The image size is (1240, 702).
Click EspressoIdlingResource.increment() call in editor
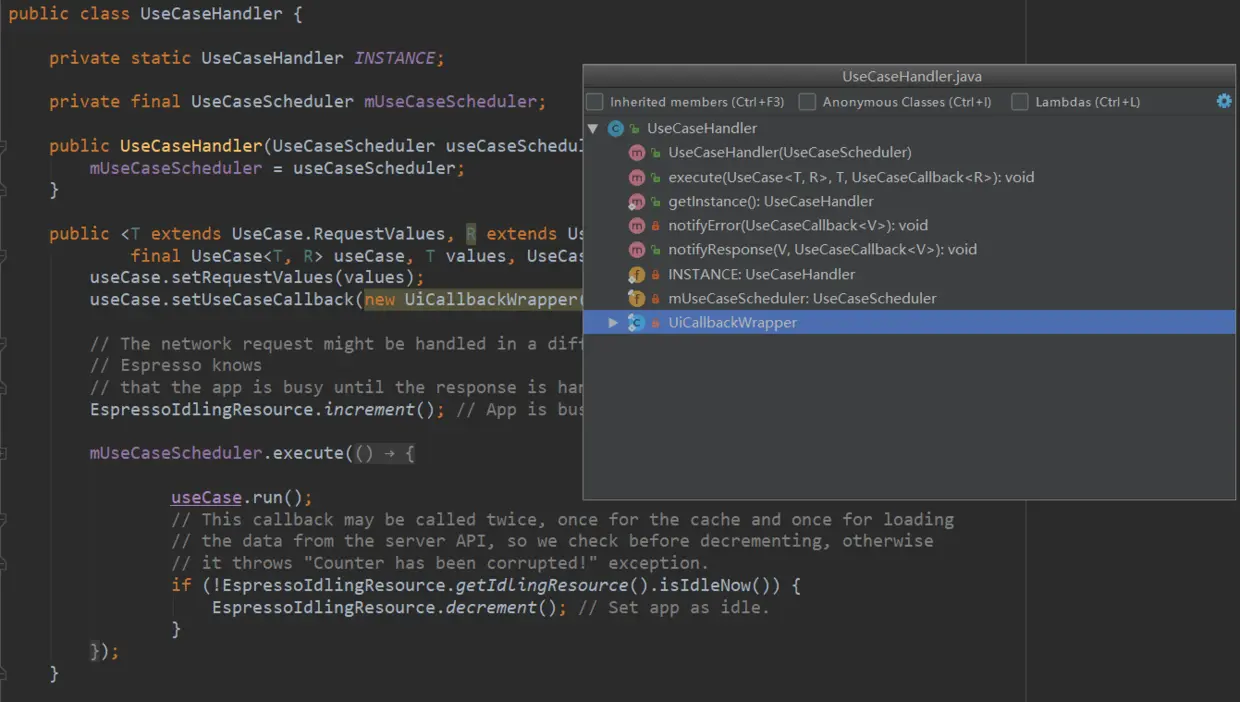pos(267,409)
